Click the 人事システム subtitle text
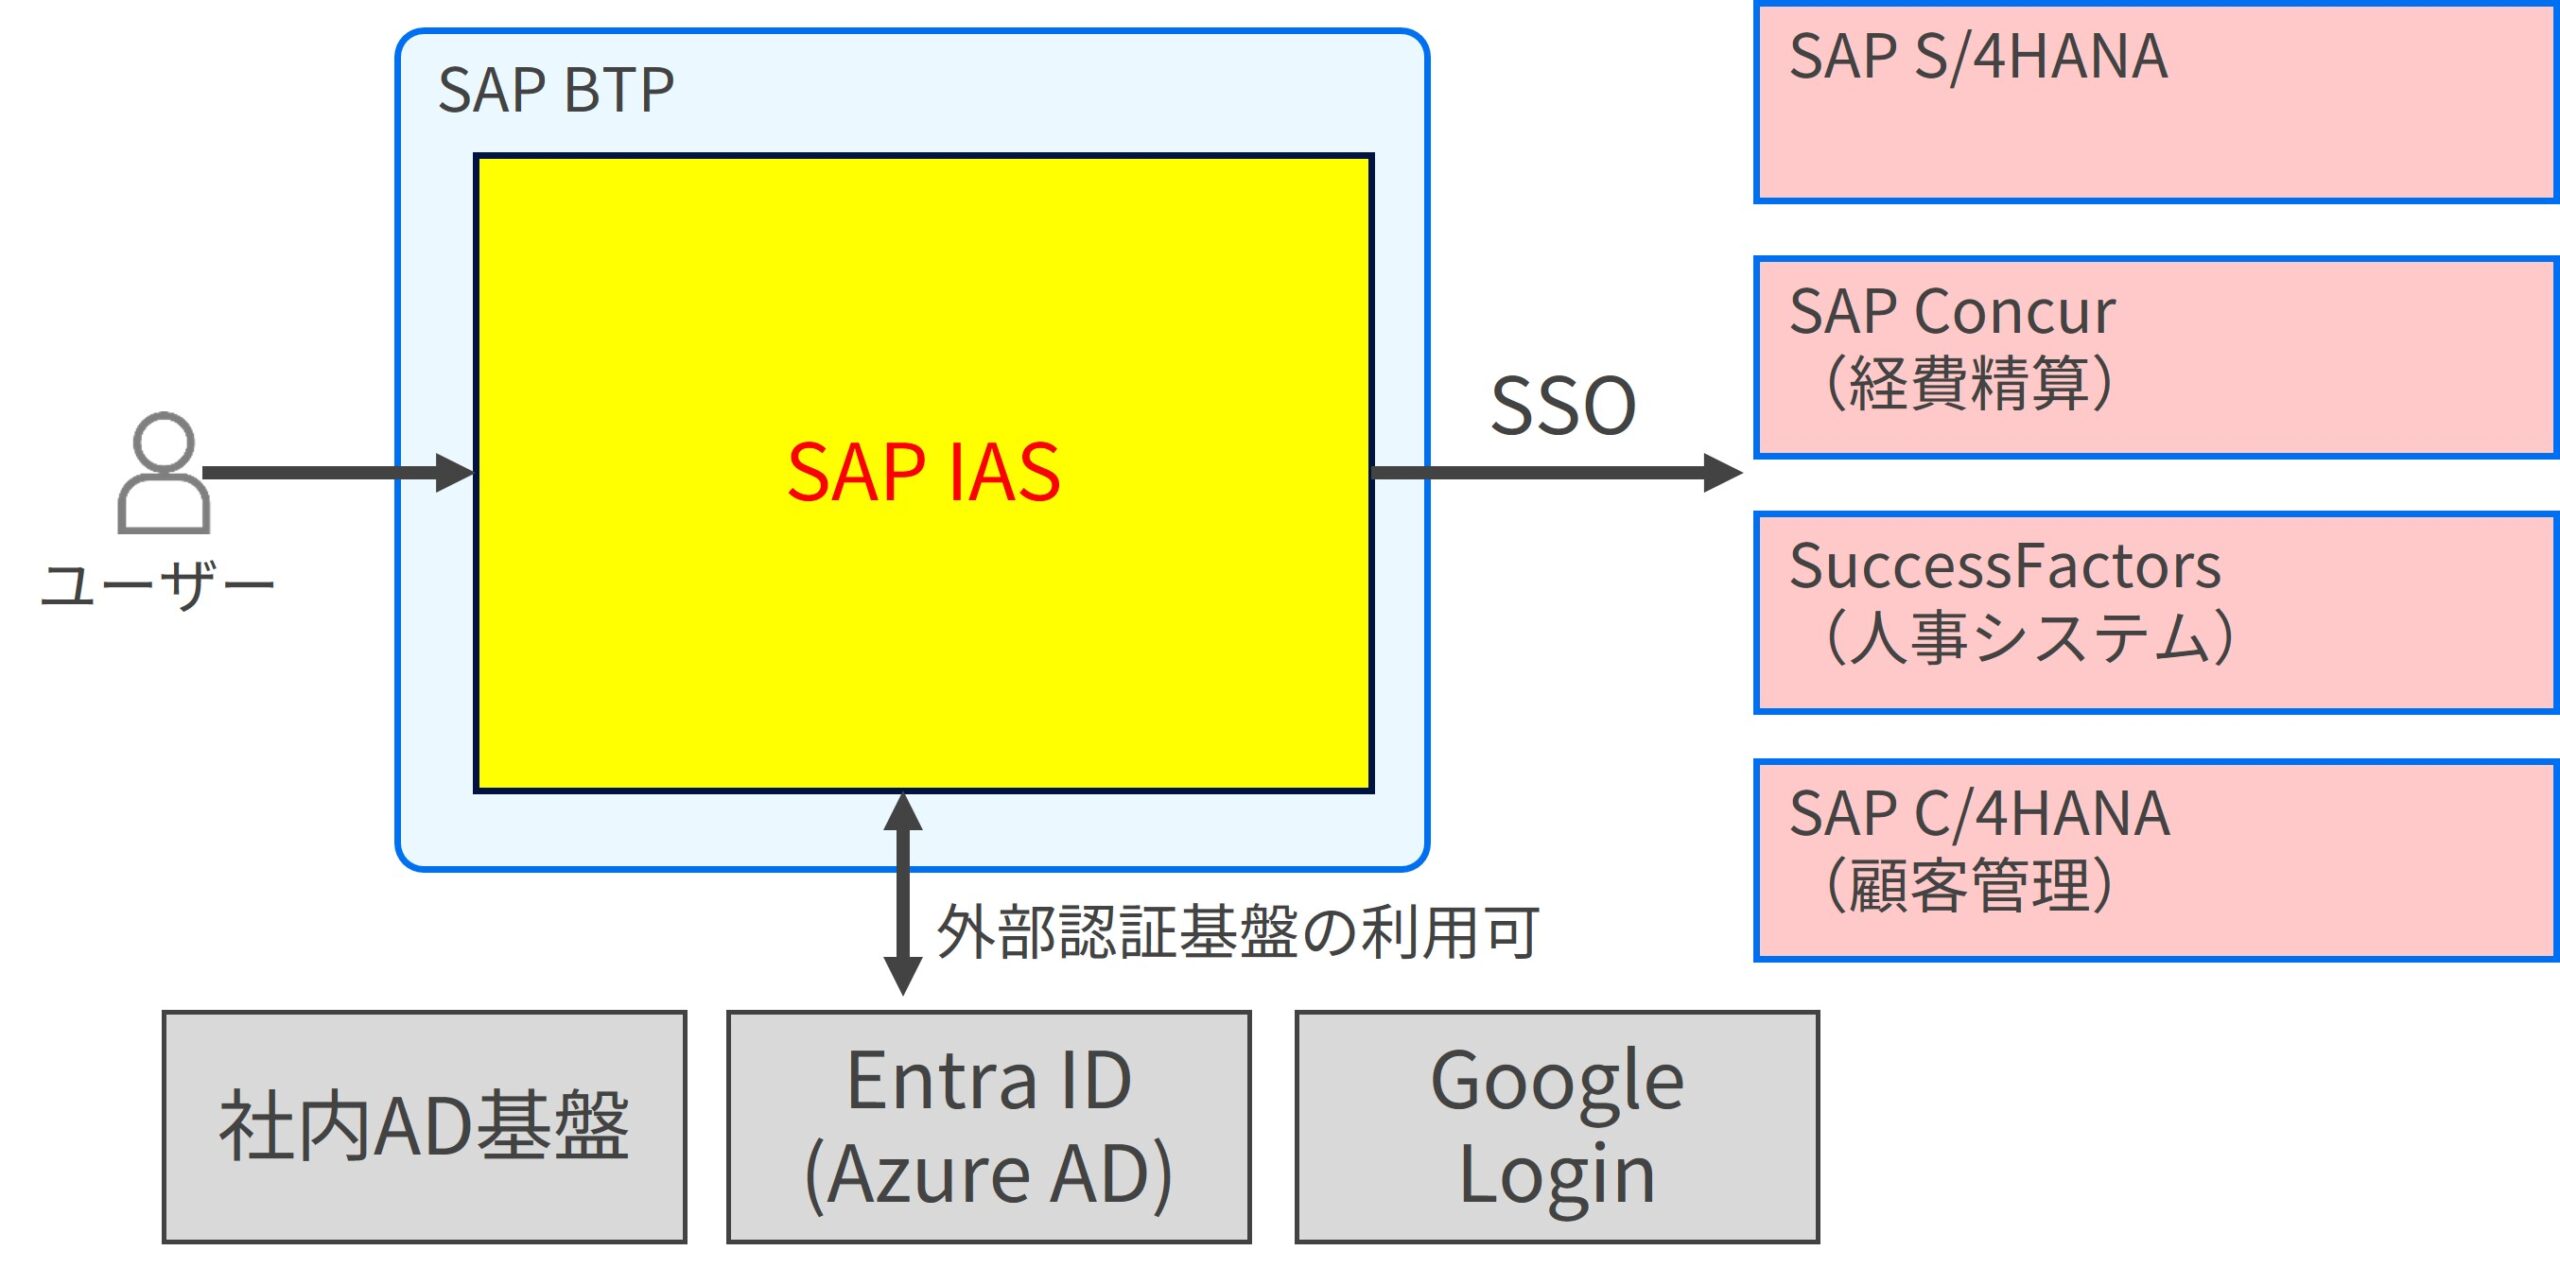 [x=2028, y=638]
